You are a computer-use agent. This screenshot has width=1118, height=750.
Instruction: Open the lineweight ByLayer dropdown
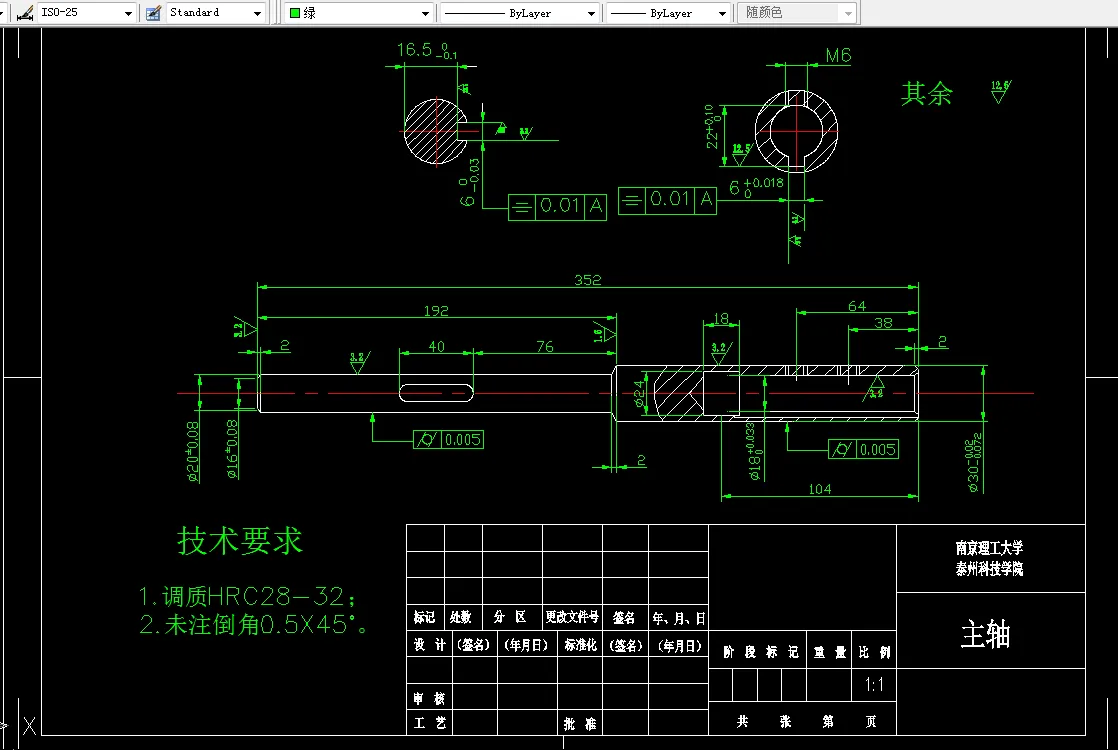pos(722,13)
